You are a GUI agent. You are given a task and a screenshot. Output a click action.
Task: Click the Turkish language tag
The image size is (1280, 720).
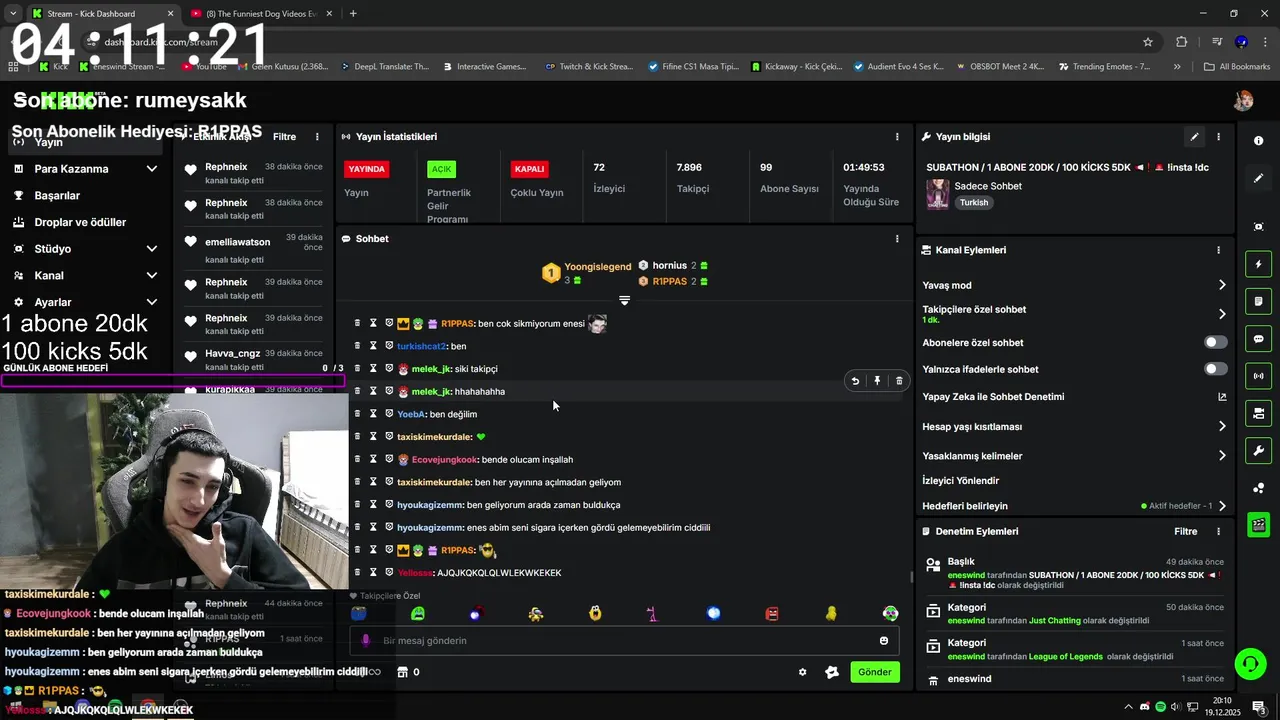(x=974, y=202)
